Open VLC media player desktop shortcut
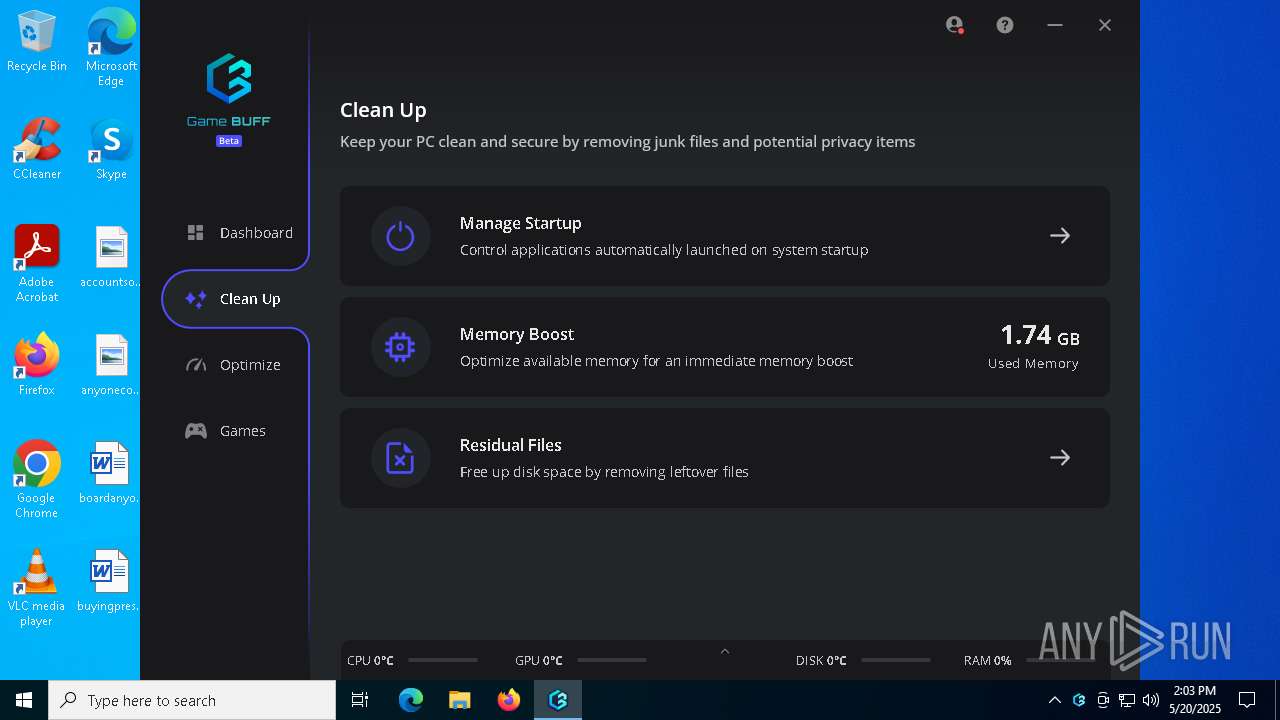The width and height of the screenshot is (1280, 720). [x=37, y=588]
